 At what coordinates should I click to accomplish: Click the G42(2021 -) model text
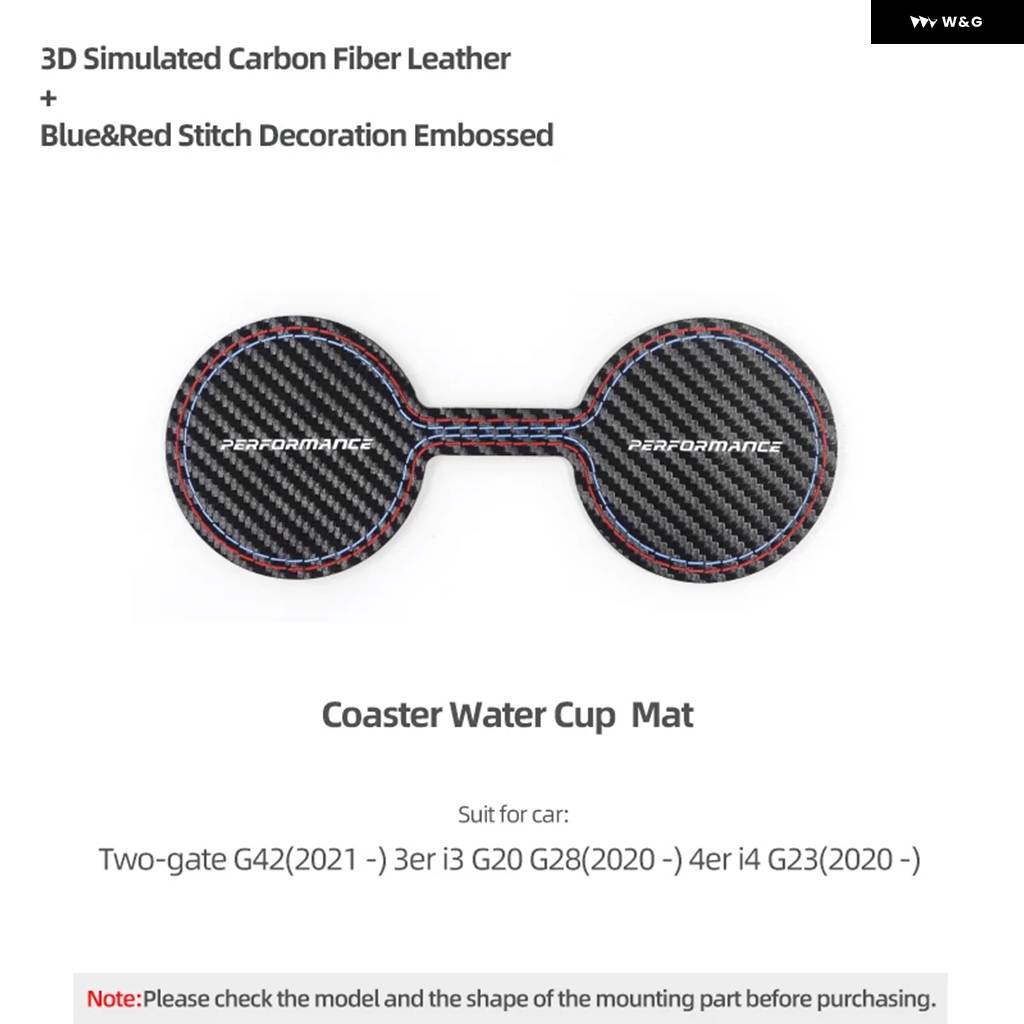310,859
